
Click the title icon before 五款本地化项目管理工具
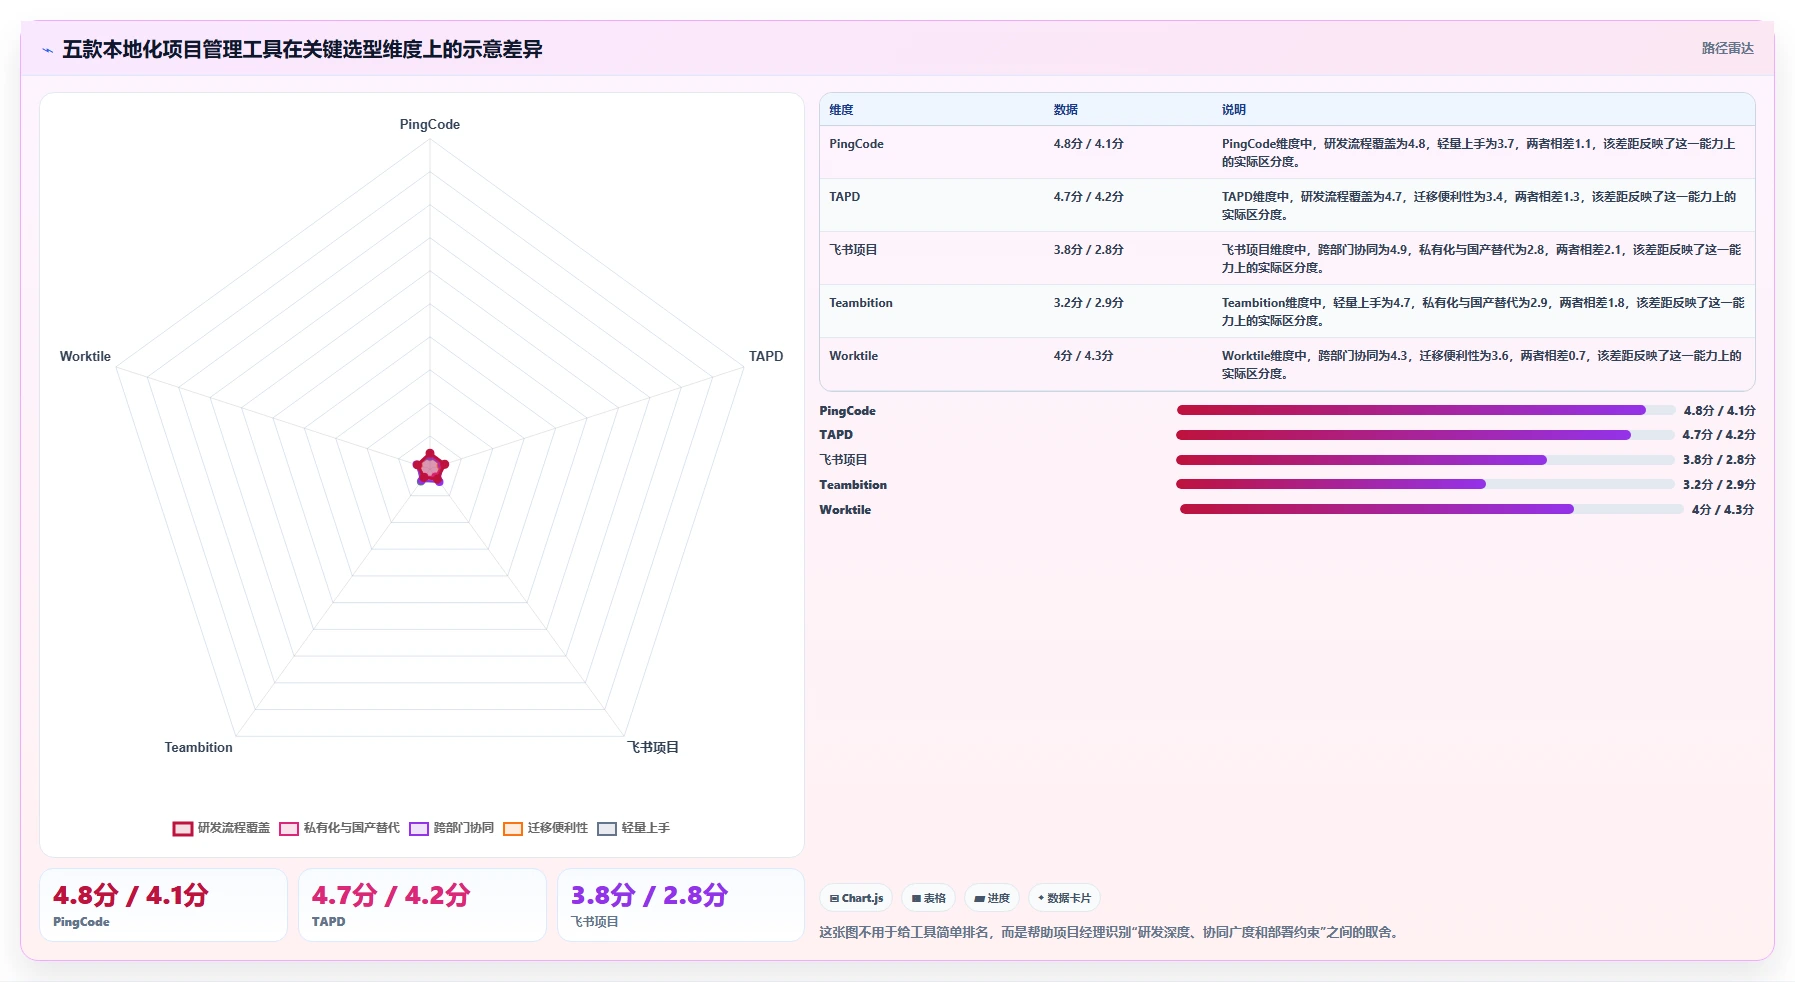point(47,50)
